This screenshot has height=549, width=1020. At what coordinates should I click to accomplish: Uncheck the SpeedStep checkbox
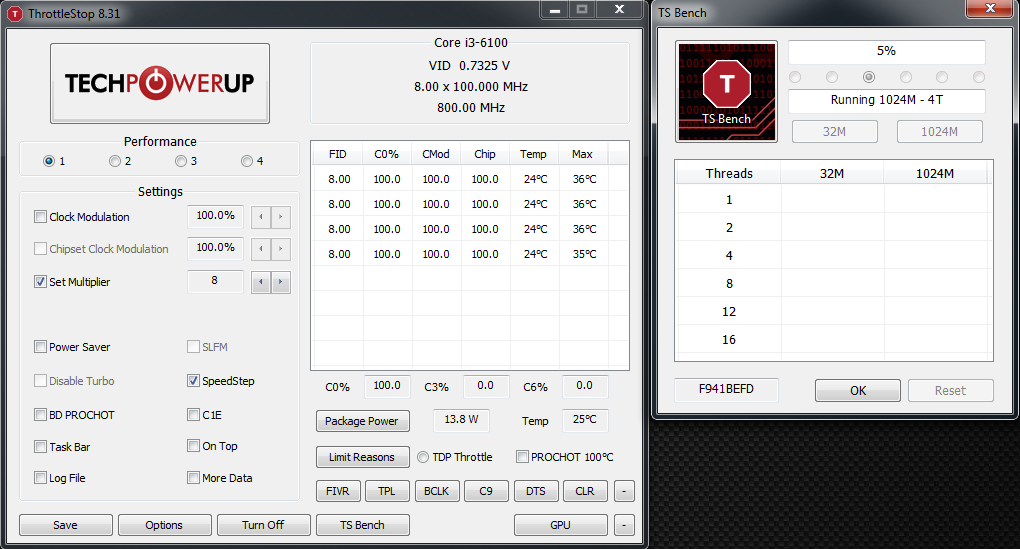[193, 381]
